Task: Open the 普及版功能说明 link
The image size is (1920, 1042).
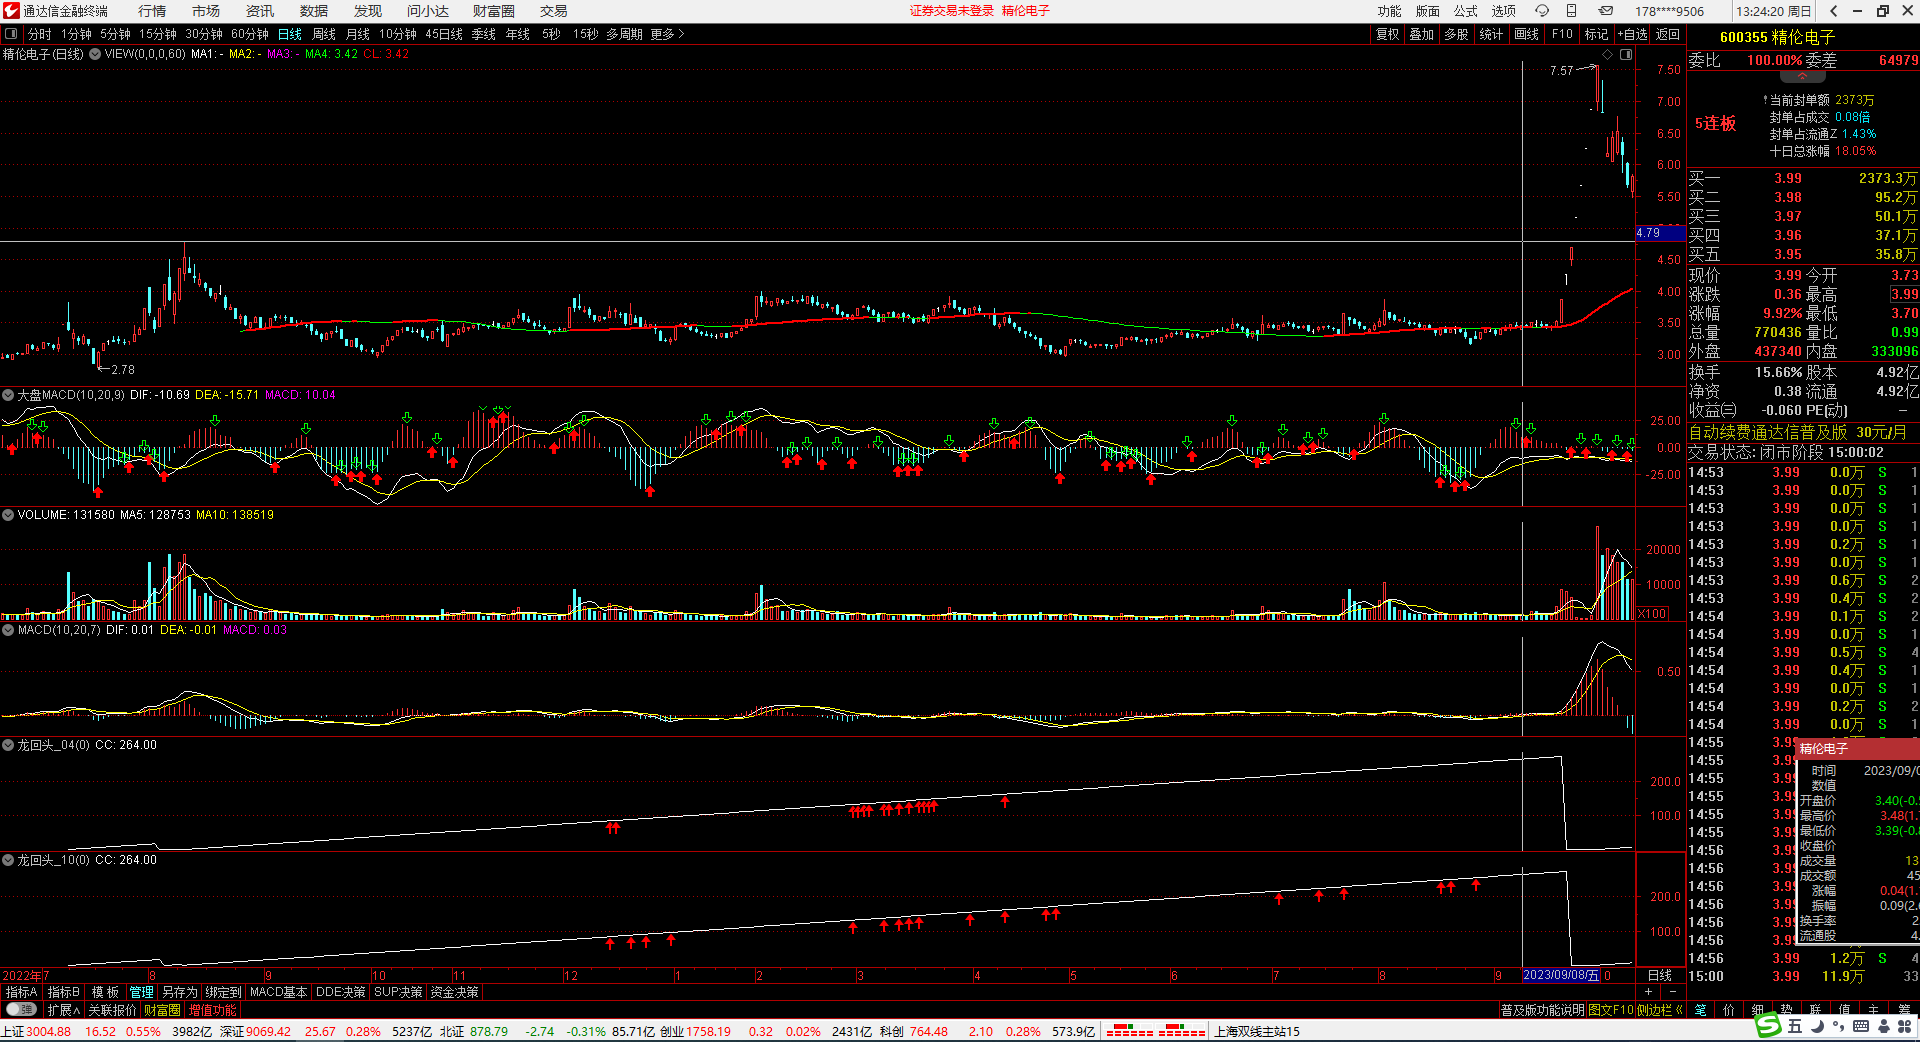Action: [x=1542, y=1010]
